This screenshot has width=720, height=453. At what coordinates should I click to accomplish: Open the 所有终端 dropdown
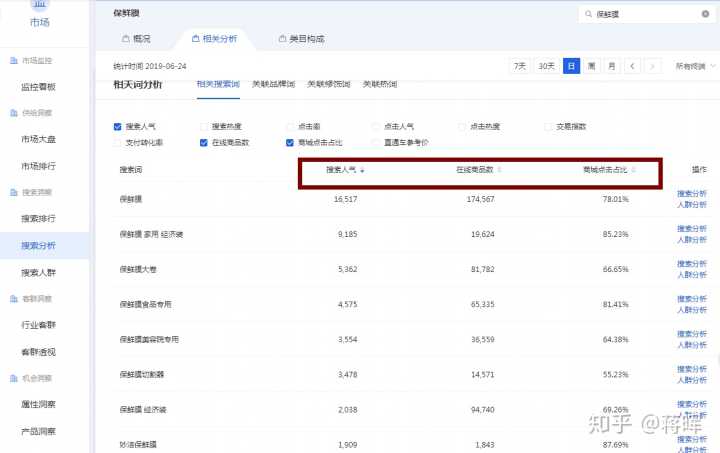point(697,66)
